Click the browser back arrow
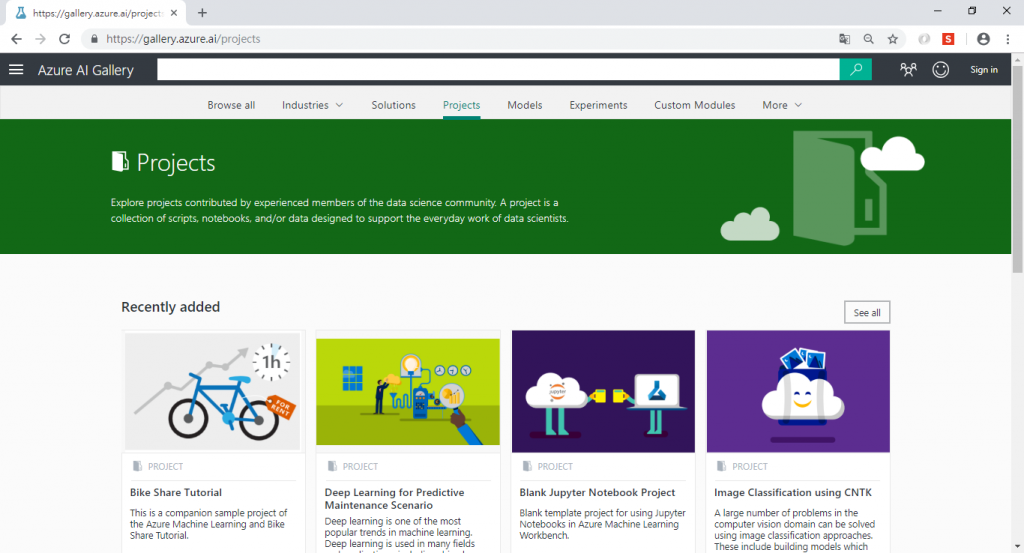 pos(16,39)
